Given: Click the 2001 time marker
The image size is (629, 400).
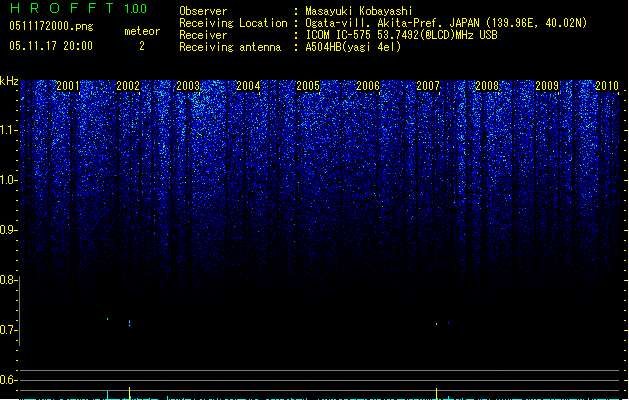Looking at the screenshot, I should [x=68, y=85].
